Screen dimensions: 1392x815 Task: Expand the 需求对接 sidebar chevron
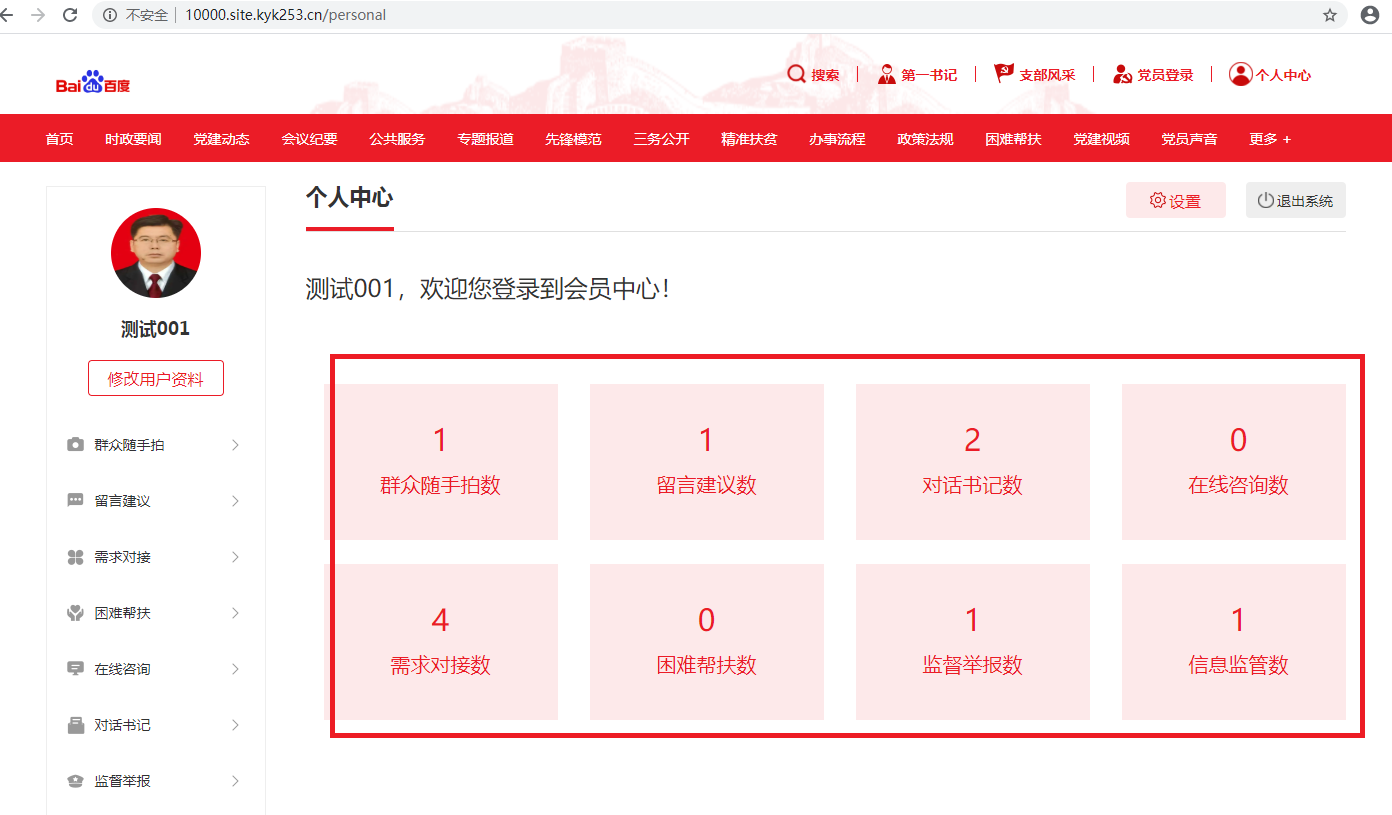pyautogui.click(x=235, y=557)
